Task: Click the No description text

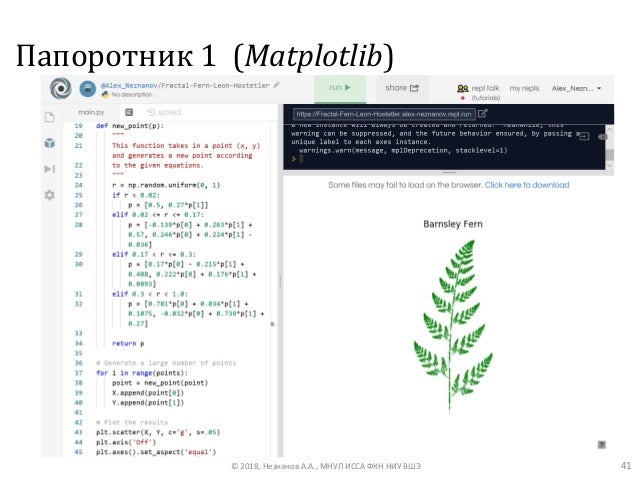Action: coord(132,94)
